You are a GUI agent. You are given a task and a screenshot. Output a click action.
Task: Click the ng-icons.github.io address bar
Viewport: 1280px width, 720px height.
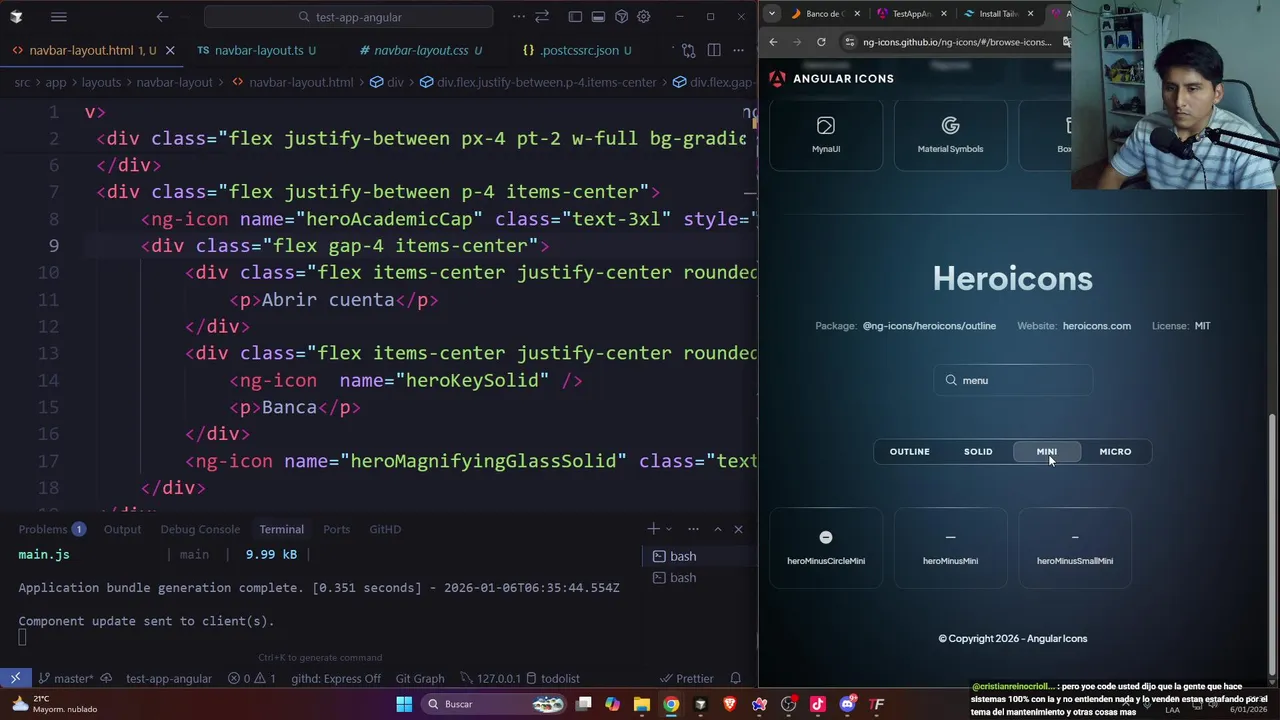[x=956, y=42]
